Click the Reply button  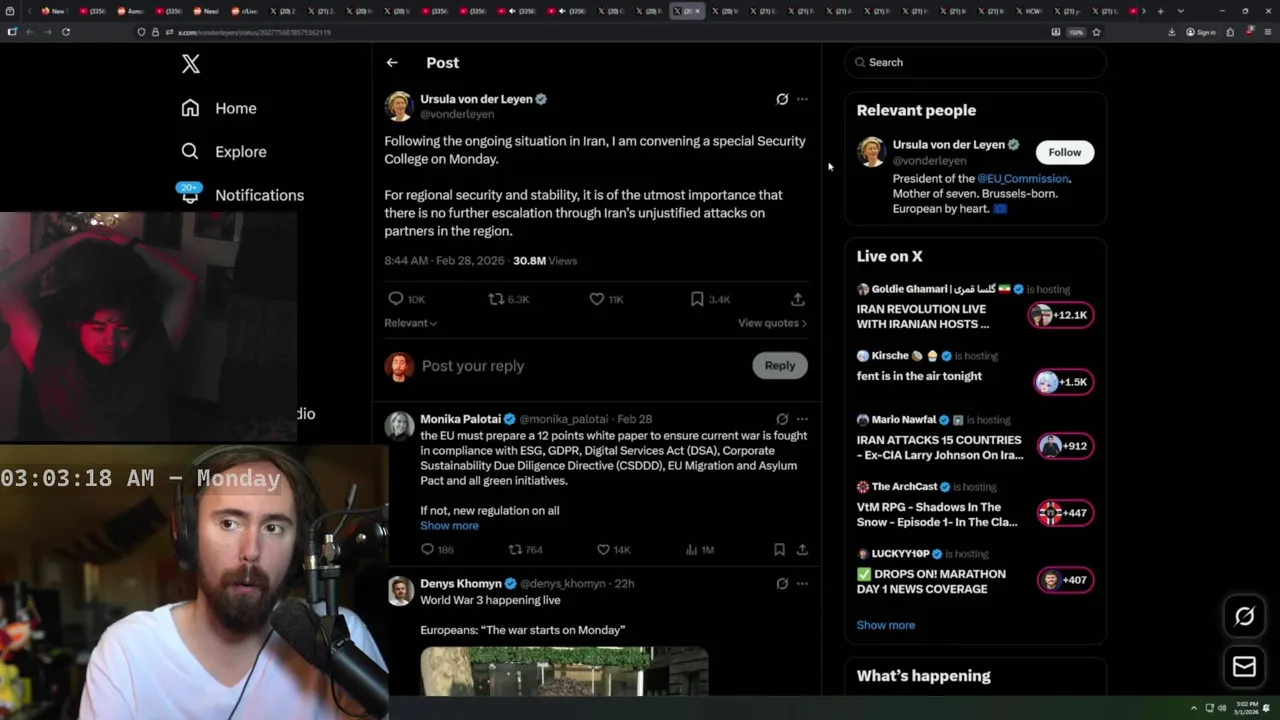(x=779, y=365)
